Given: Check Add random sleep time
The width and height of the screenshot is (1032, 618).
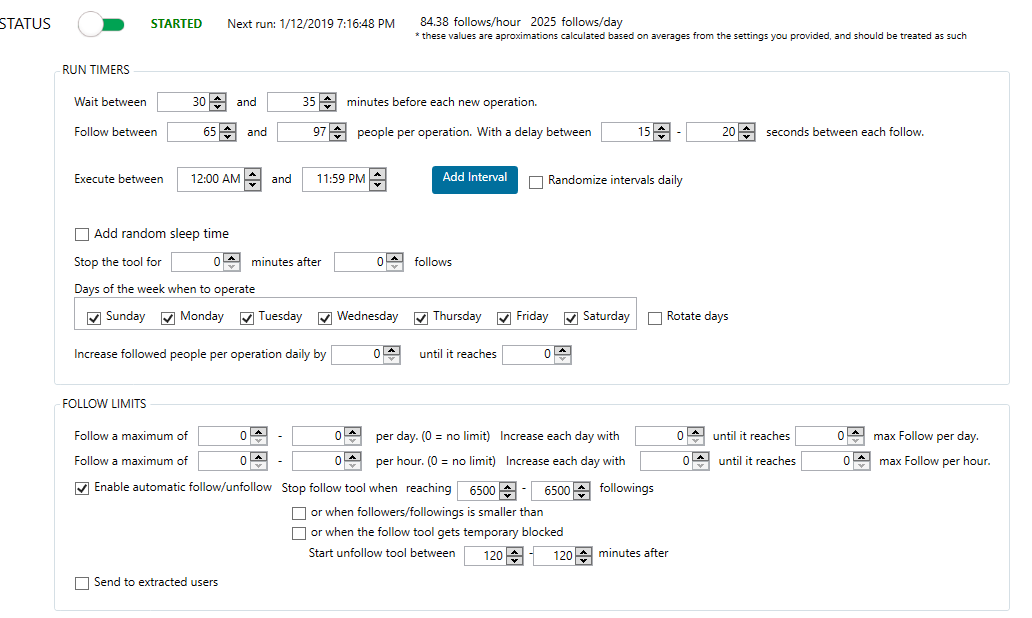Looking at the screenshot, I should 82,234.
